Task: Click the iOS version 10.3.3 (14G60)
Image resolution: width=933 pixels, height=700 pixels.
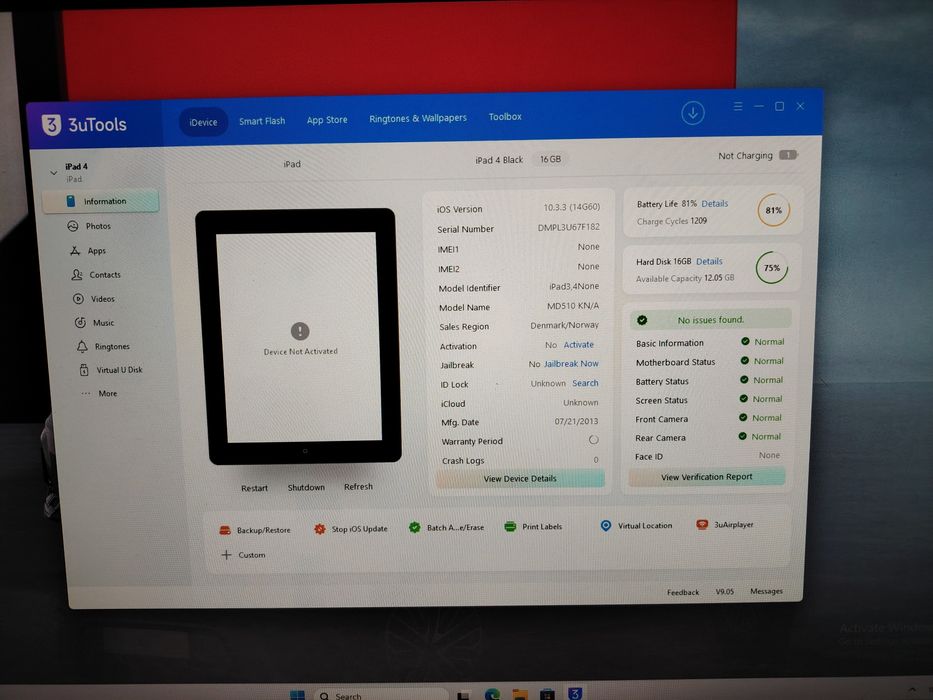Action: (571, 207)
